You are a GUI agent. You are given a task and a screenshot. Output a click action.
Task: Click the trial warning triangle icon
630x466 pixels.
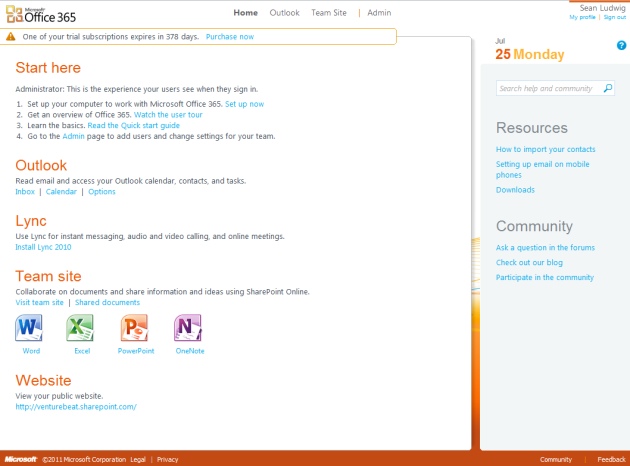pyautogui.click(x=11, y=37)
